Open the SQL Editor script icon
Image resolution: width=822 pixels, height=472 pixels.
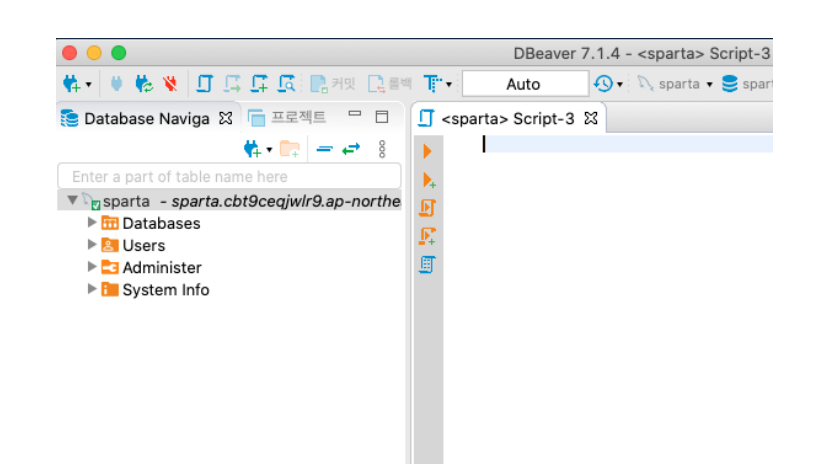(x=204, y=83)
